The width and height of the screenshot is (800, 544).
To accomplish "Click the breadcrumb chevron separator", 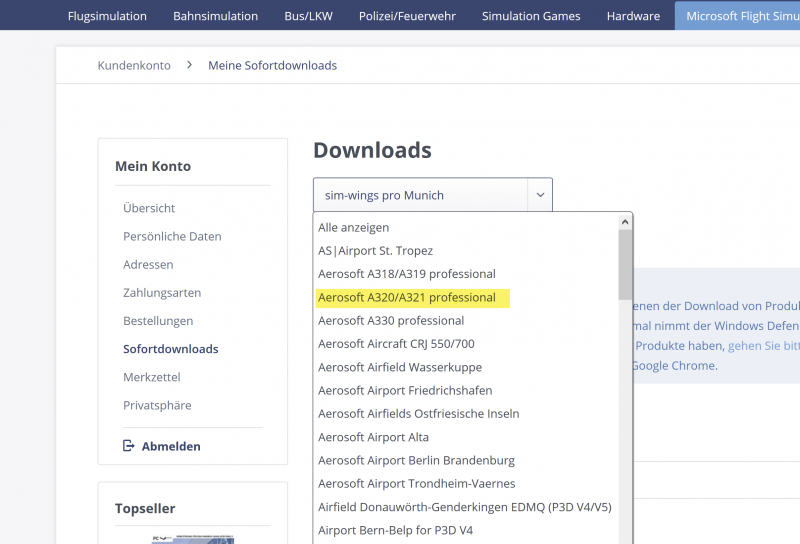I will tap(189, 65).
